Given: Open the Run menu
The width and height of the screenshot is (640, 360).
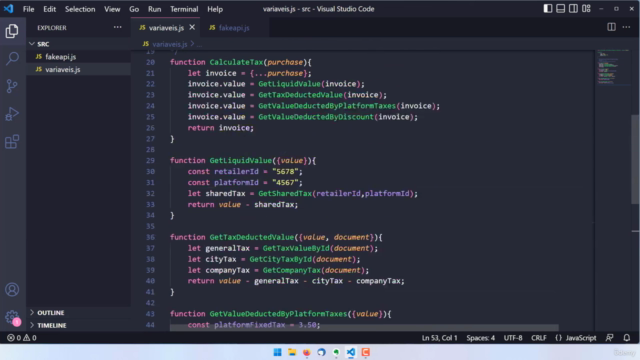Looking at the screenshot, I should pos(154,9).
